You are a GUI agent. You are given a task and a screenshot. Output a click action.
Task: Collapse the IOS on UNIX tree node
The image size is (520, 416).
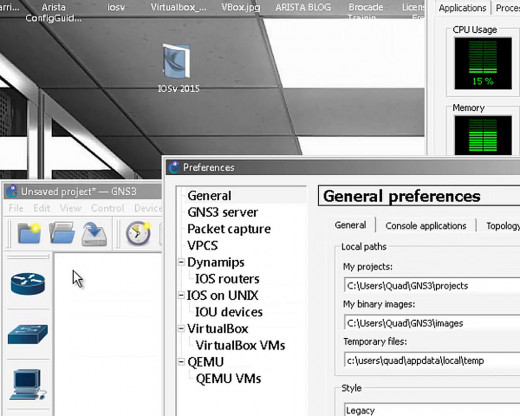181,295
